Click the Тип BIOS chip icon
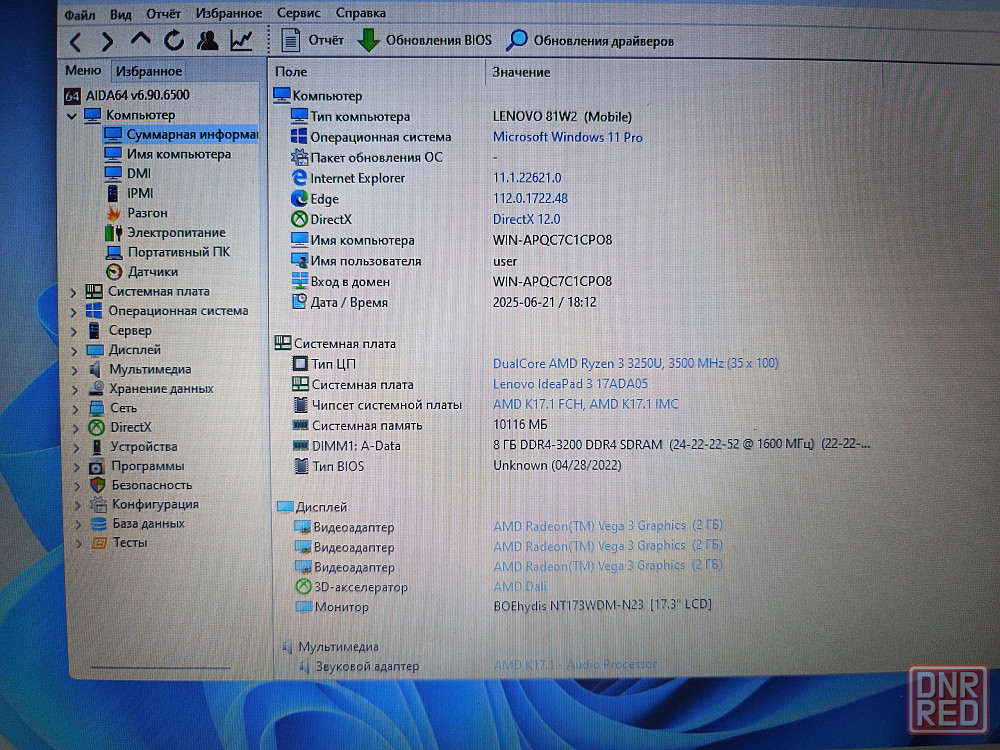Image resolution: width=1000 pixels, height=750 pixels. point(301,466)
